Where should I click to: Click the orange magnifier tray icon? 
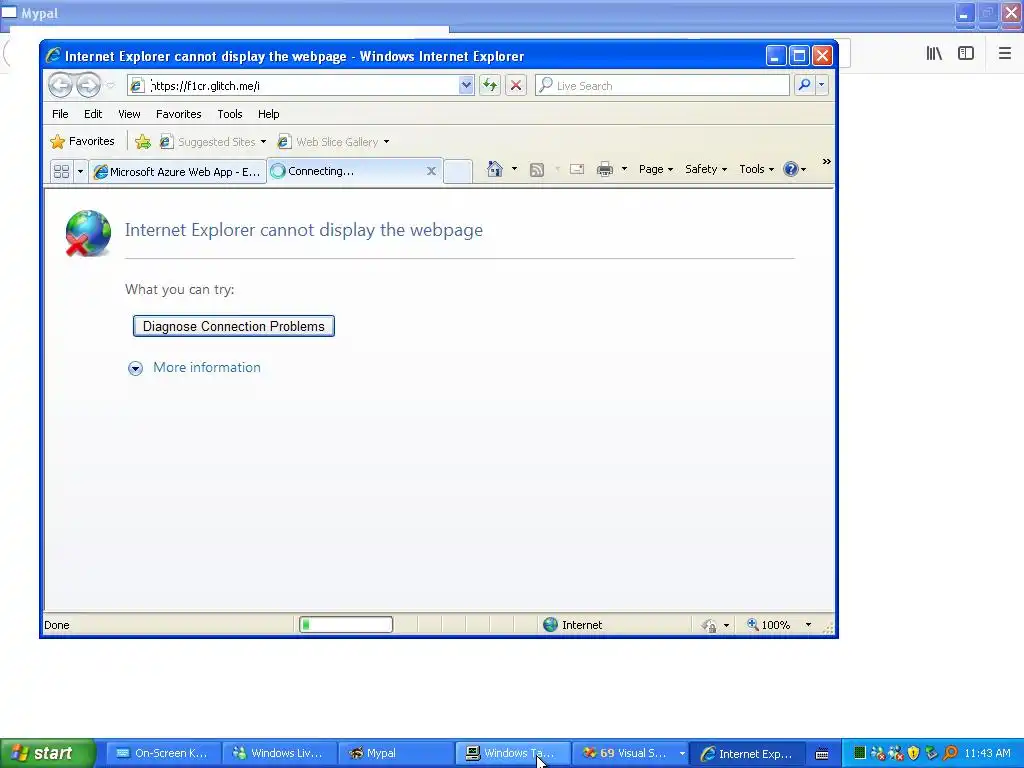coord(950,754)
